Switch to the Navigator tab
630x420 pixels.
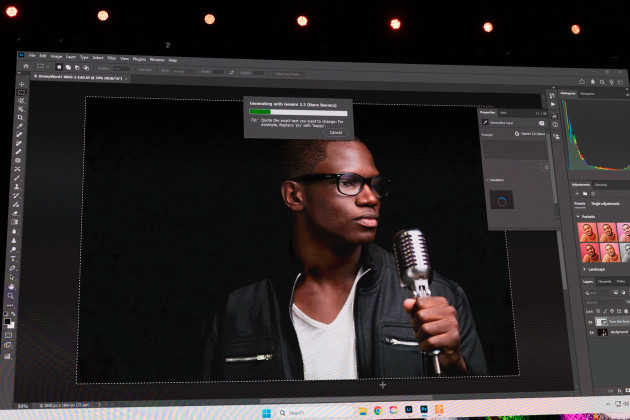click(587, 94)
